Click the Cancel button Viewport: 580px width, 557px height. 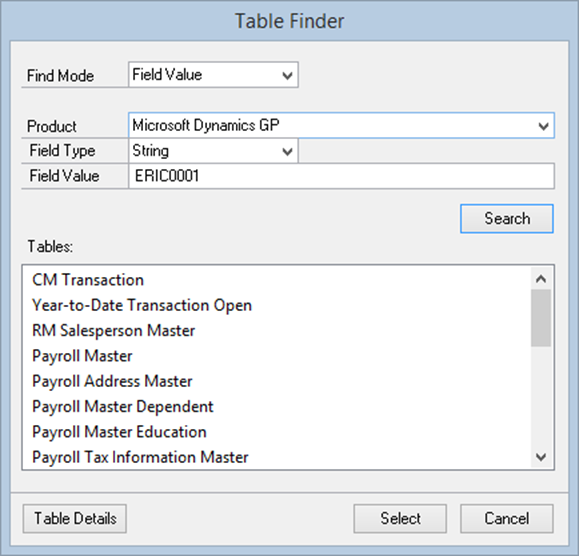coord(507,519)
